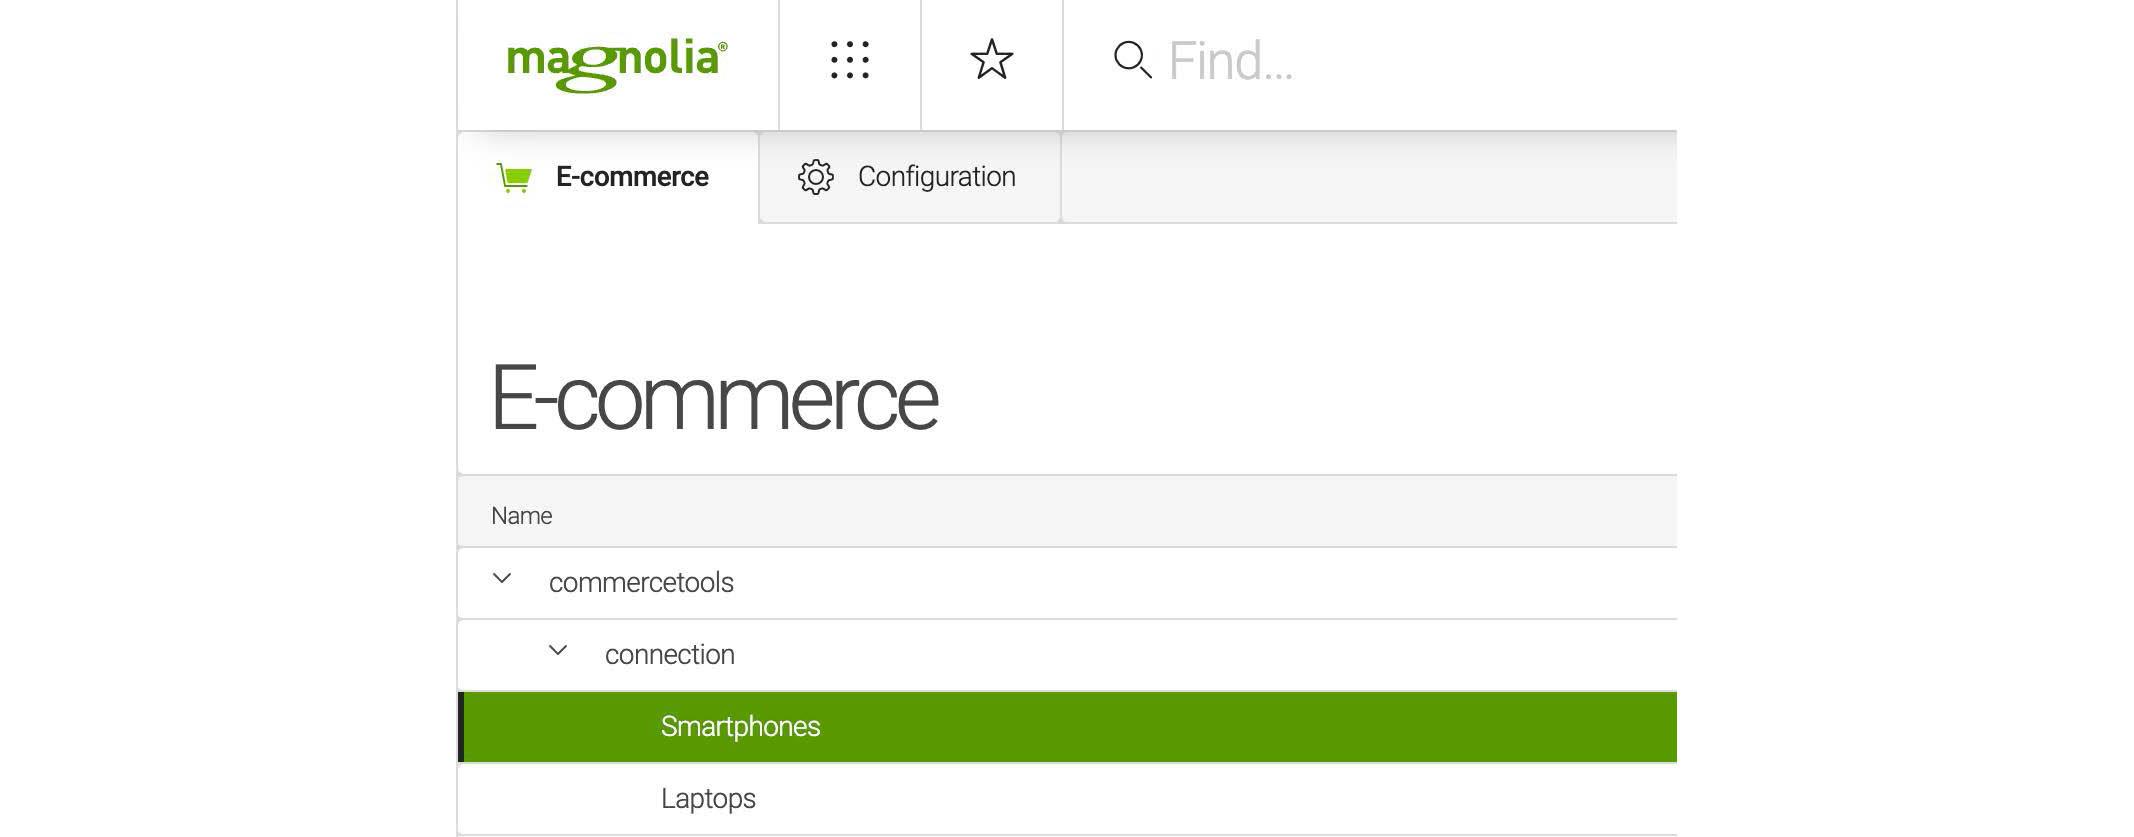Select the commercetools row label

[x=641, y=582]
